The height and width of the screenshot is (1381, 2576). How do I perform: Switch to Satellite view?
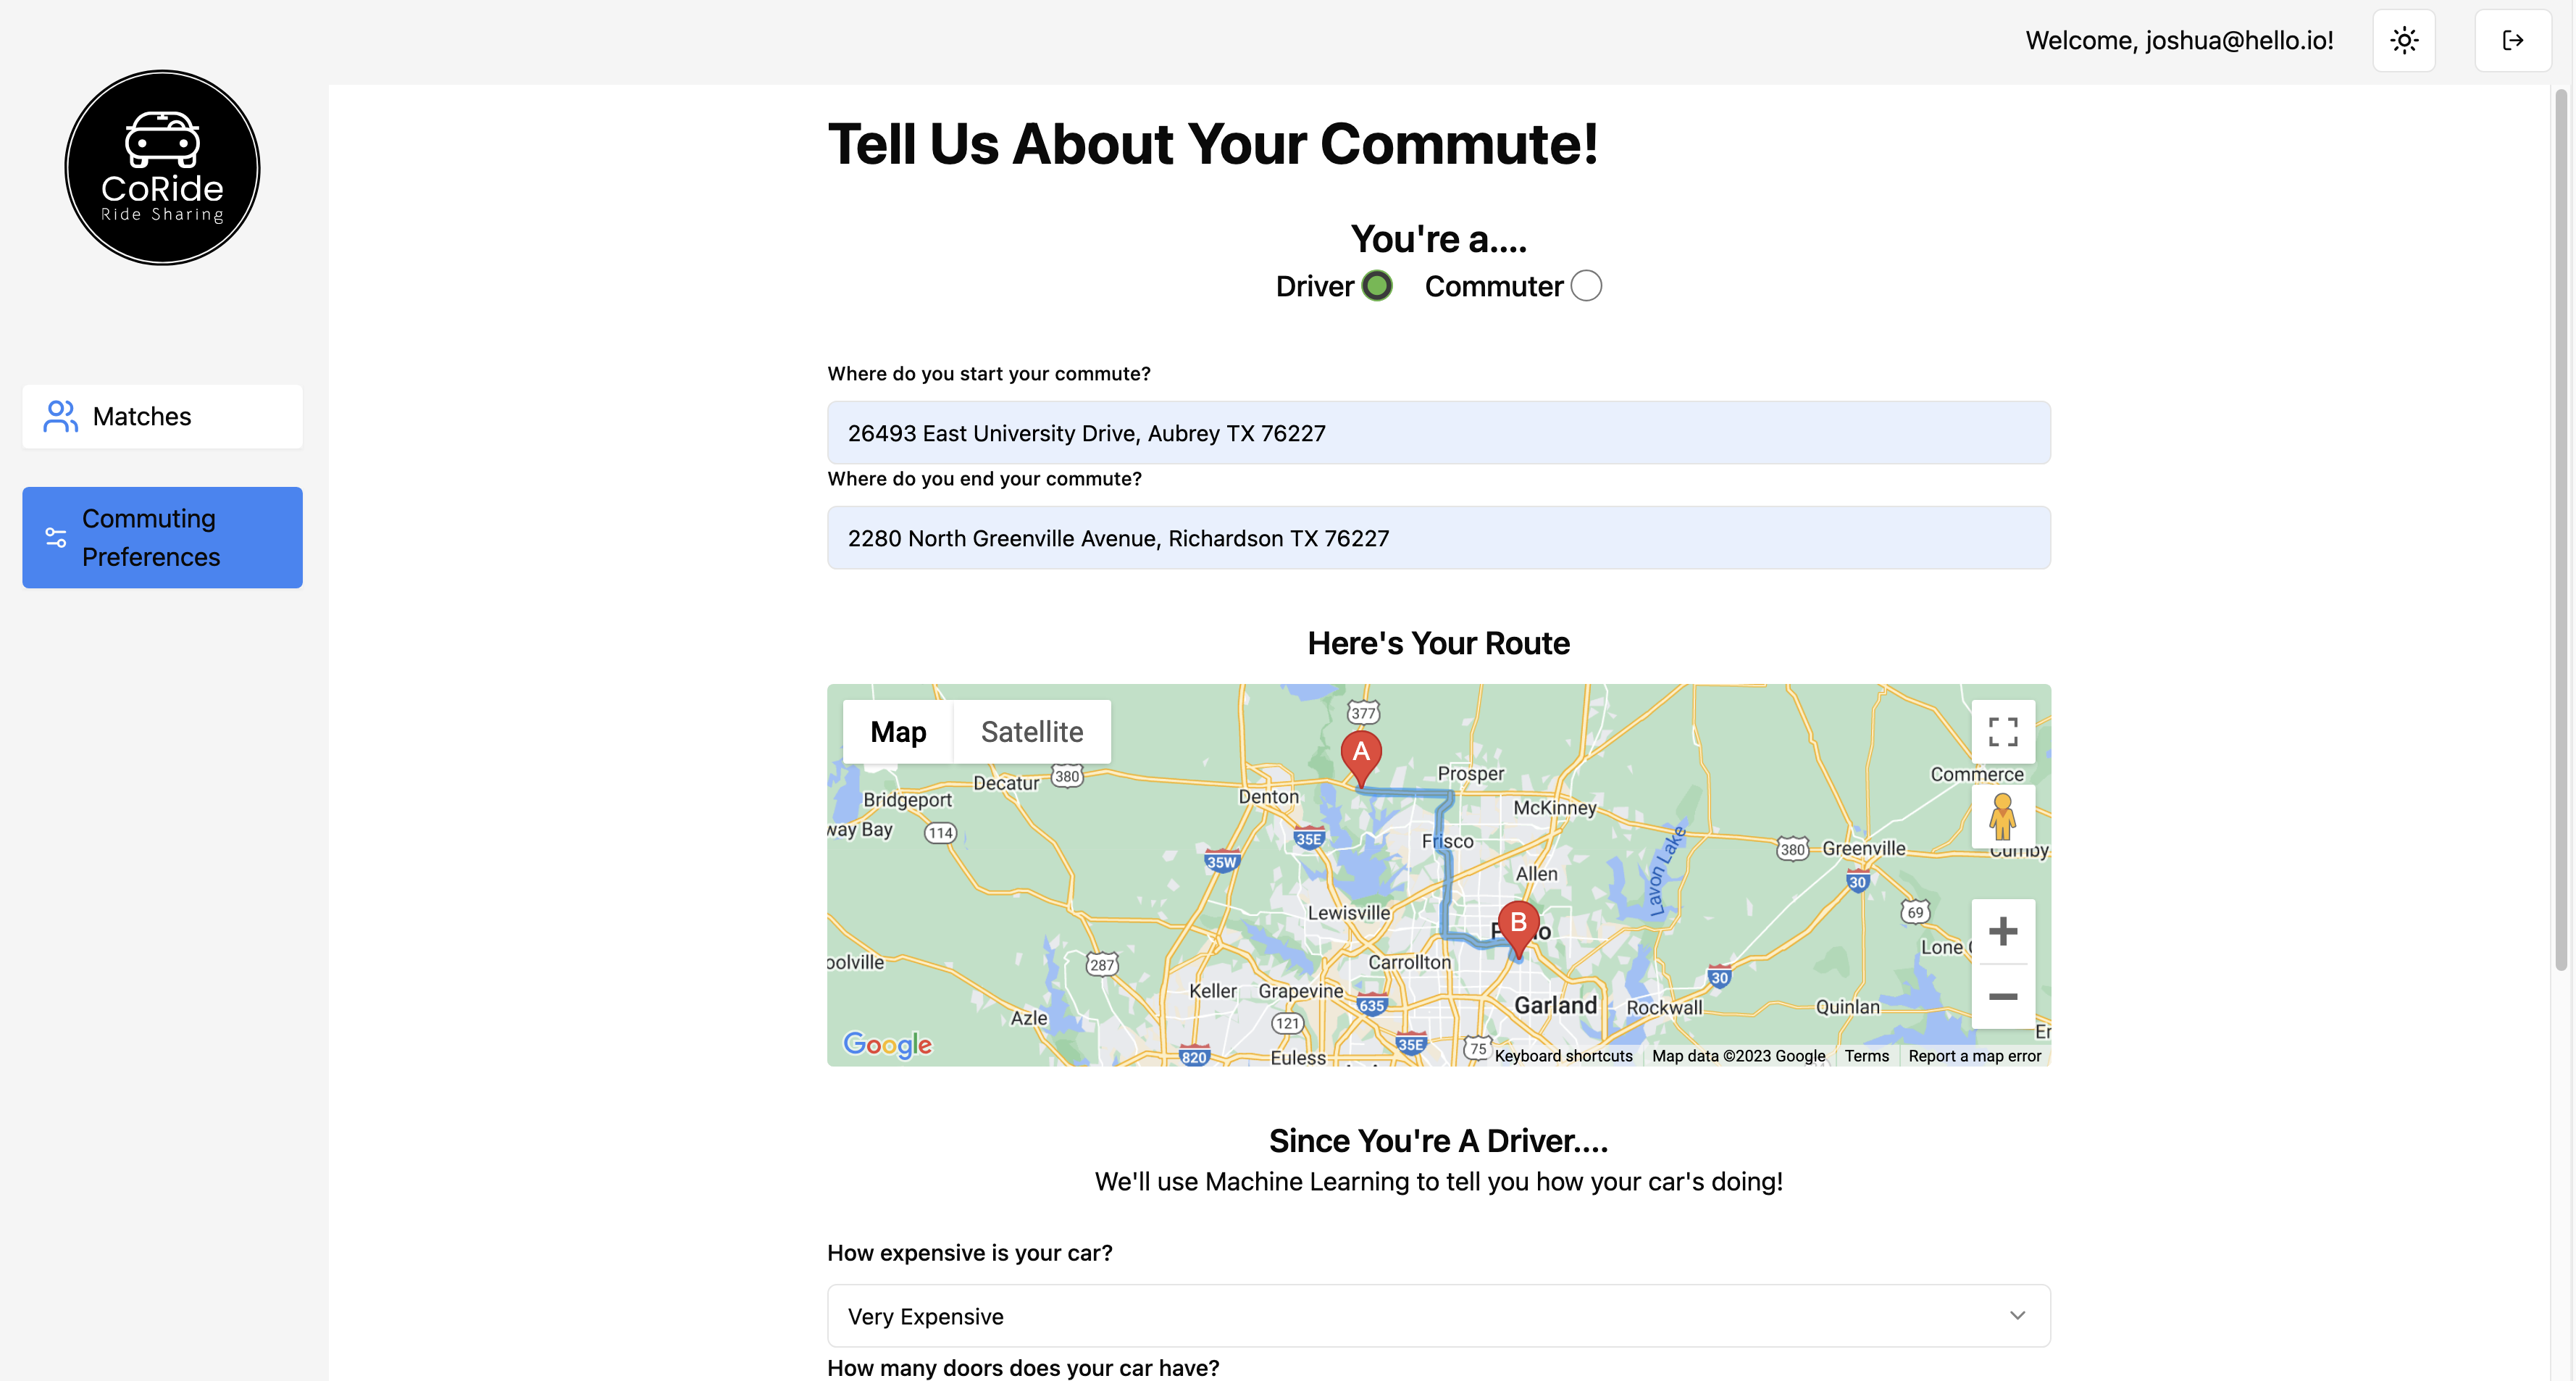pyautogui.click(x=1032, y=731)
